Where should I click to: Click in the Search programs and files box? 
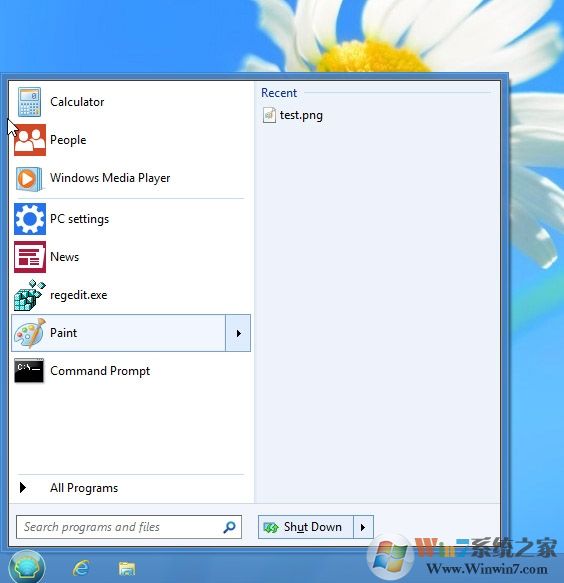[x=129, y=527]
